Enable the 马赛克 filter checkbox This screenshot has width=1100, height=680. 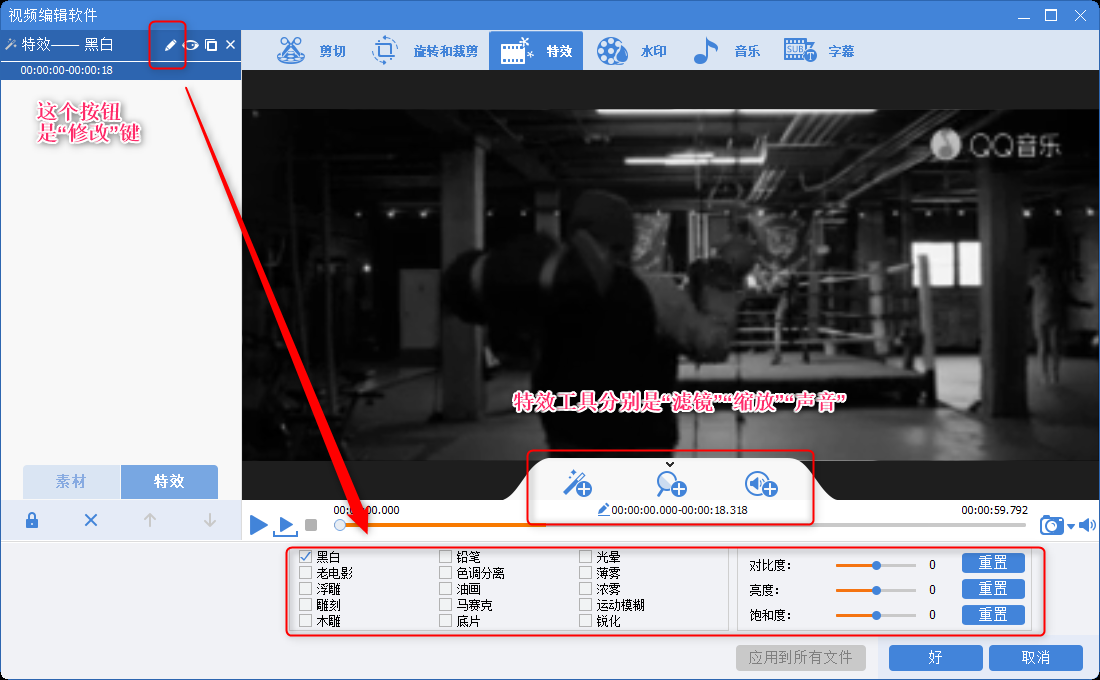pyautogui.click(x=445, y=604)
